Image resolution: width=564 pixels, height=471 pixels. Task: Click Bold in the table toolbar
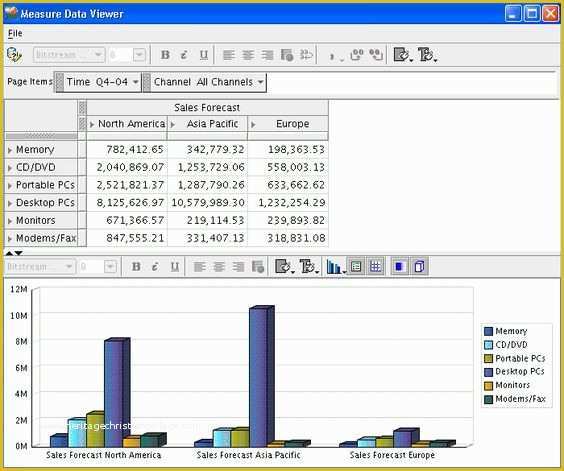(165, 55)
